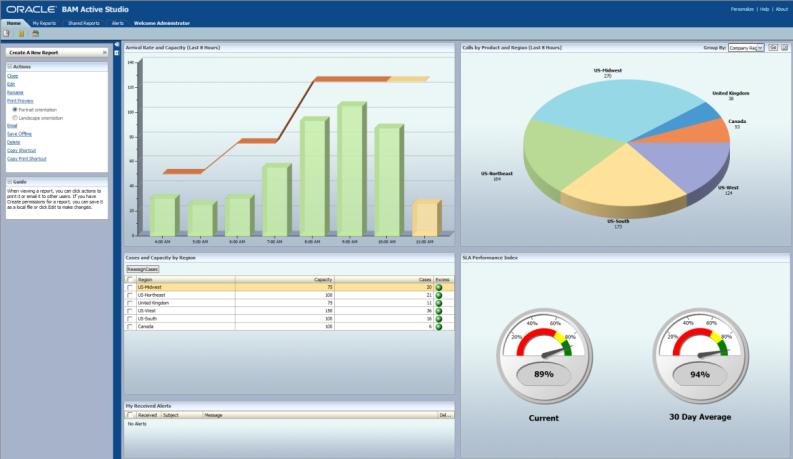The height and width of the screenshot is (459, 793).
Task: Click the Save Offline link
Action: pos(19,134)
